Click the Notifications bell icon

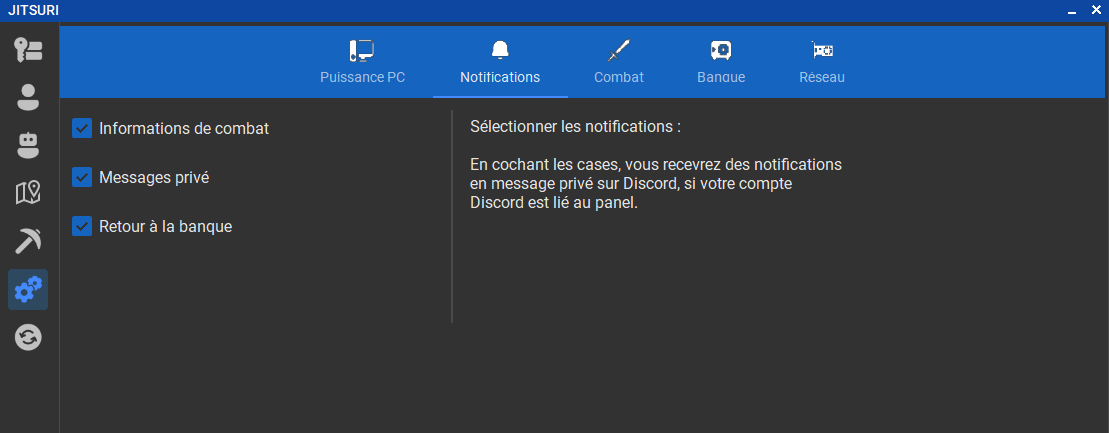pos(500,50)
